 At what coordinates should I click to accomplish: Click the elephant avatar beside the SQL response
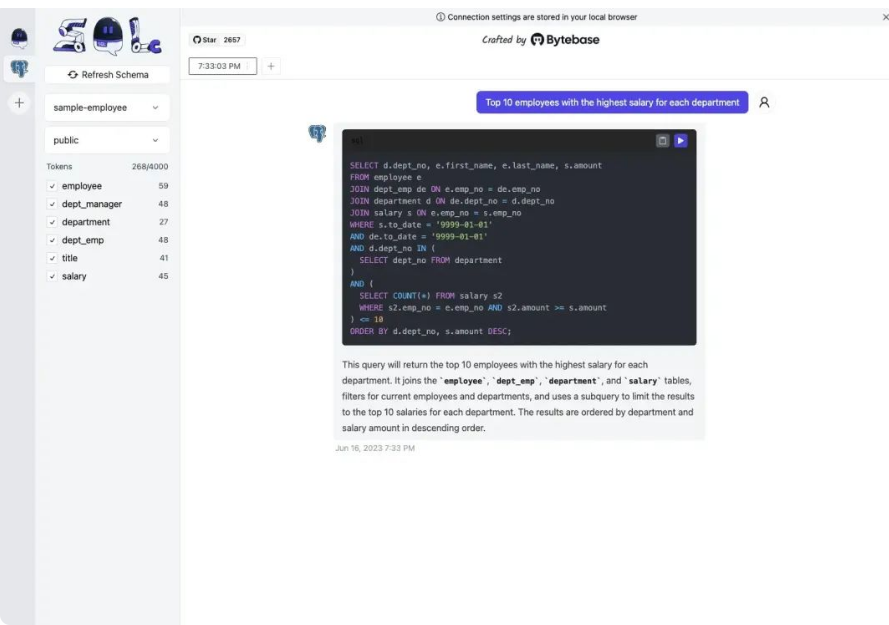click(317, 133)
